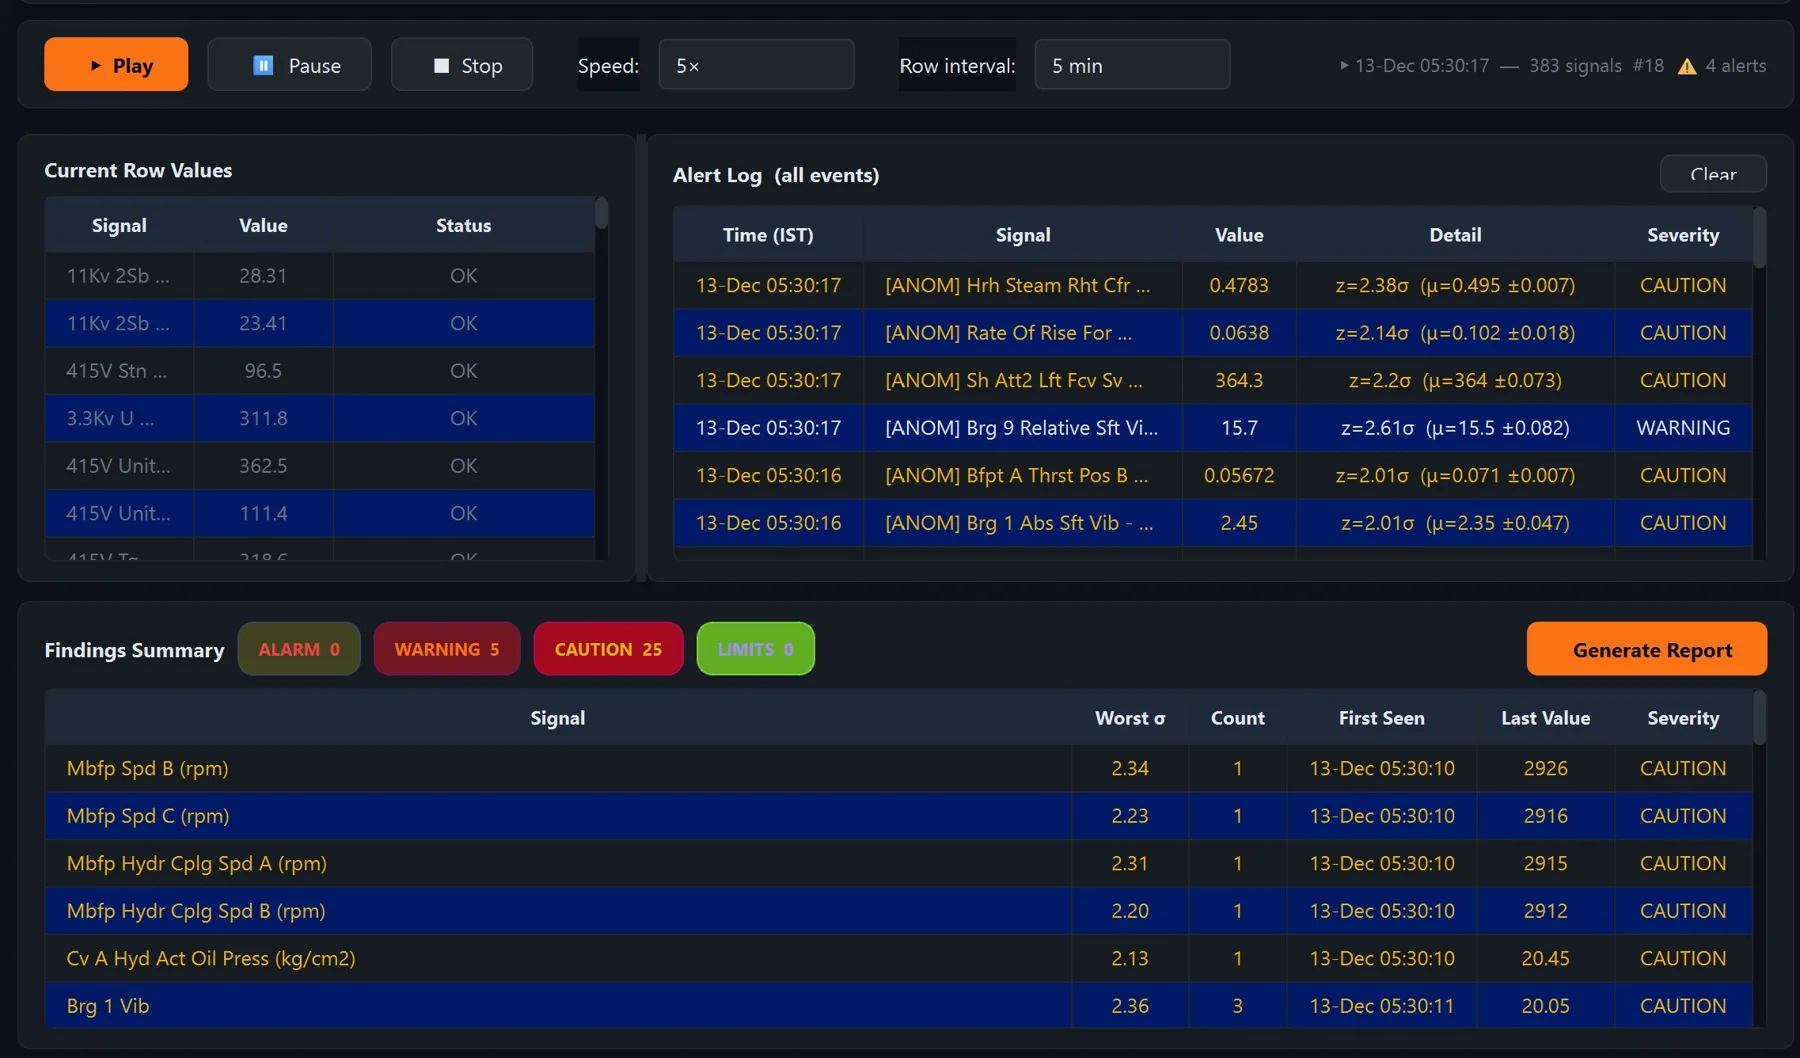
Task: Select the 3.3Kv U signal row
Action: pos(320,418)
